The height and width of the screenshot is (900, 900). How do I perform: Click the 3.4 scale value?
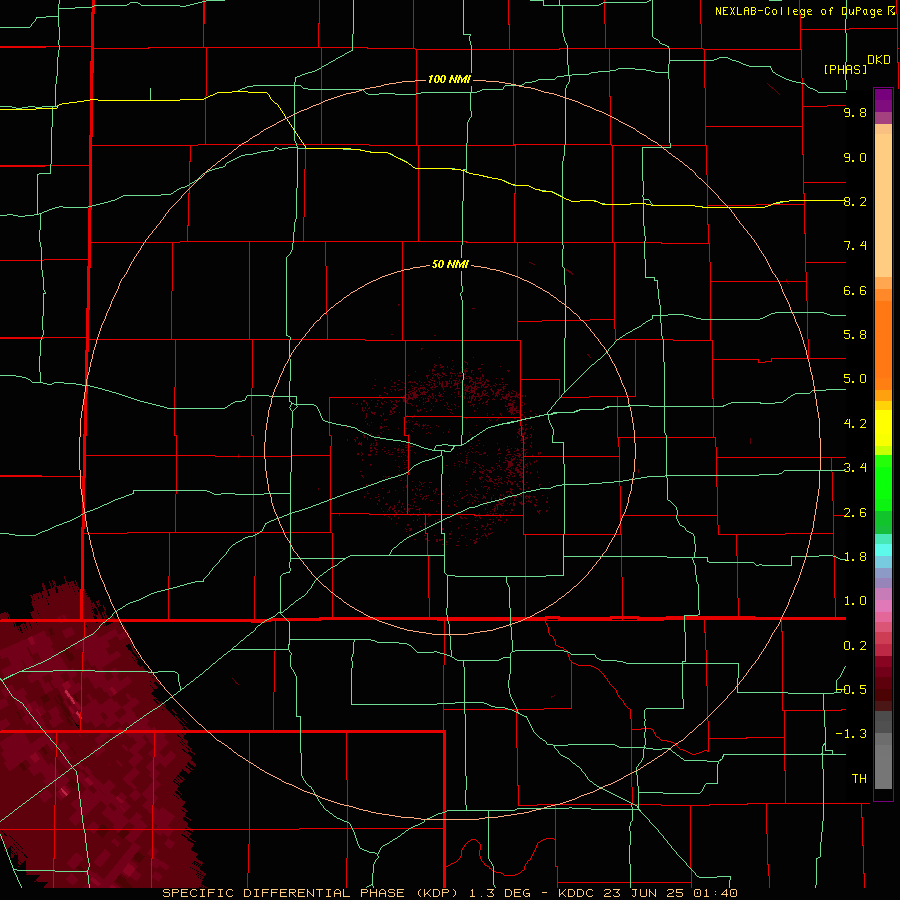[855, 468]
